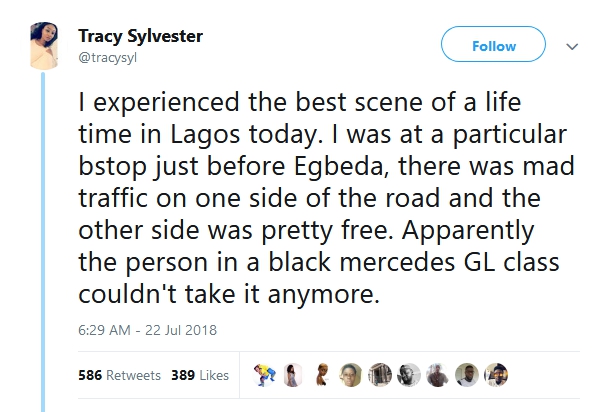Follow Tracy Sylvester
Screen dimensions: 605x412
click(494, 46)
